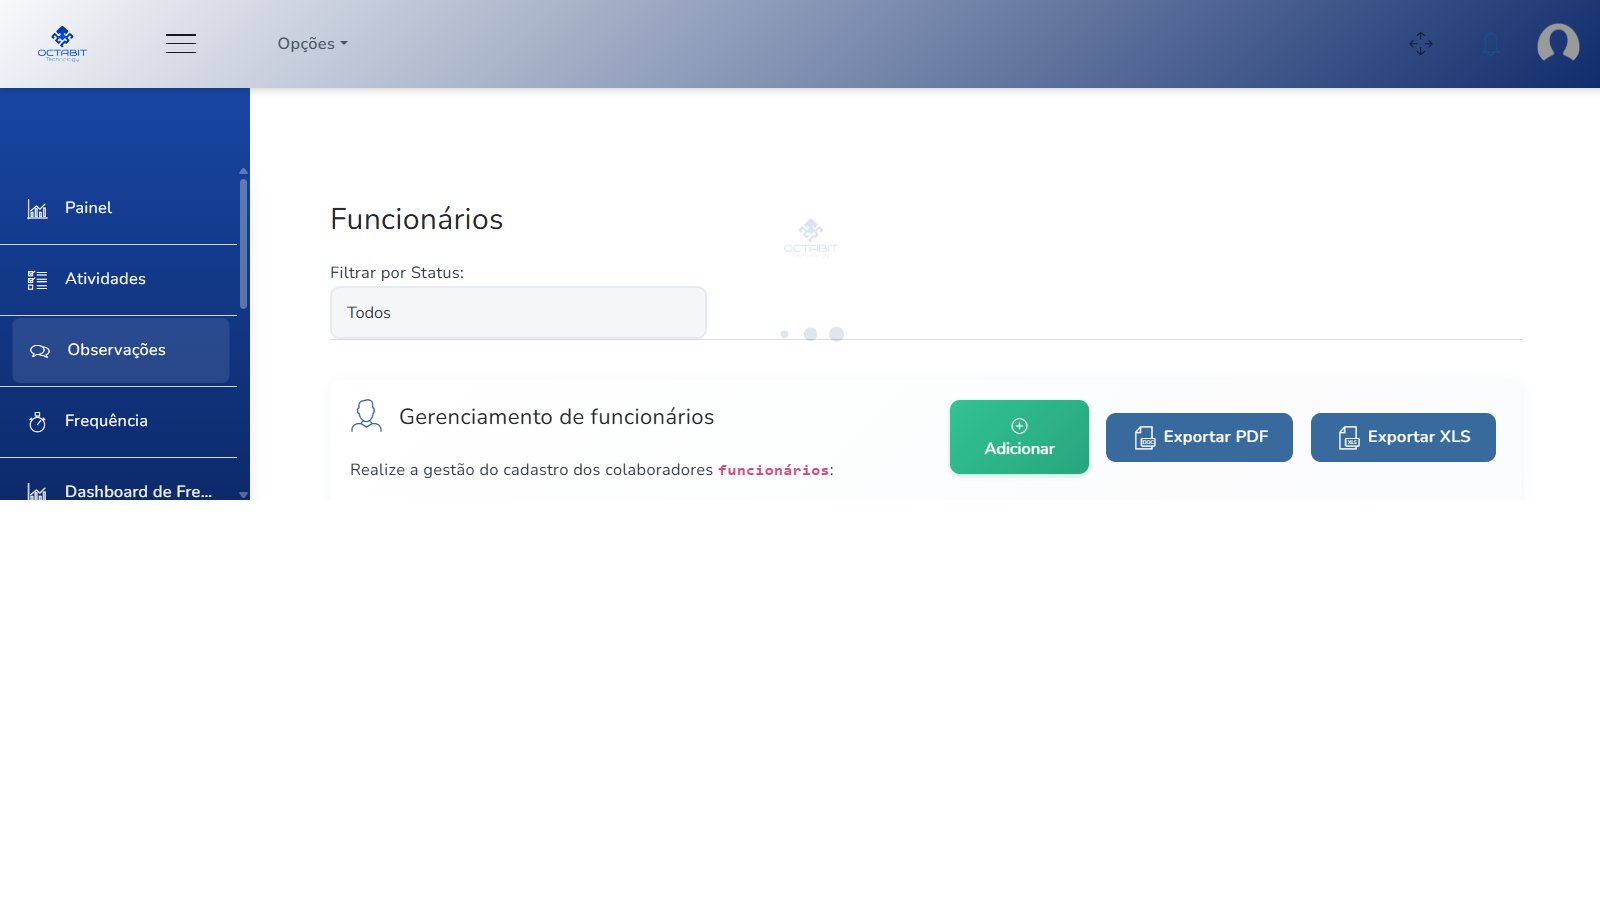
Task: Click the Atividades list icon
Action: 37,280
